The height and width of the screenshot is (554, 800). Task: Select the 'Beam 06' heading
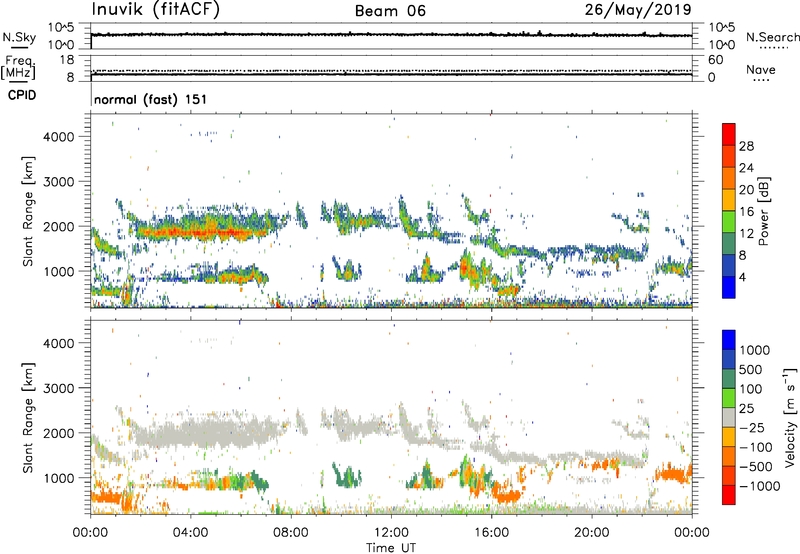coord(390,11)
